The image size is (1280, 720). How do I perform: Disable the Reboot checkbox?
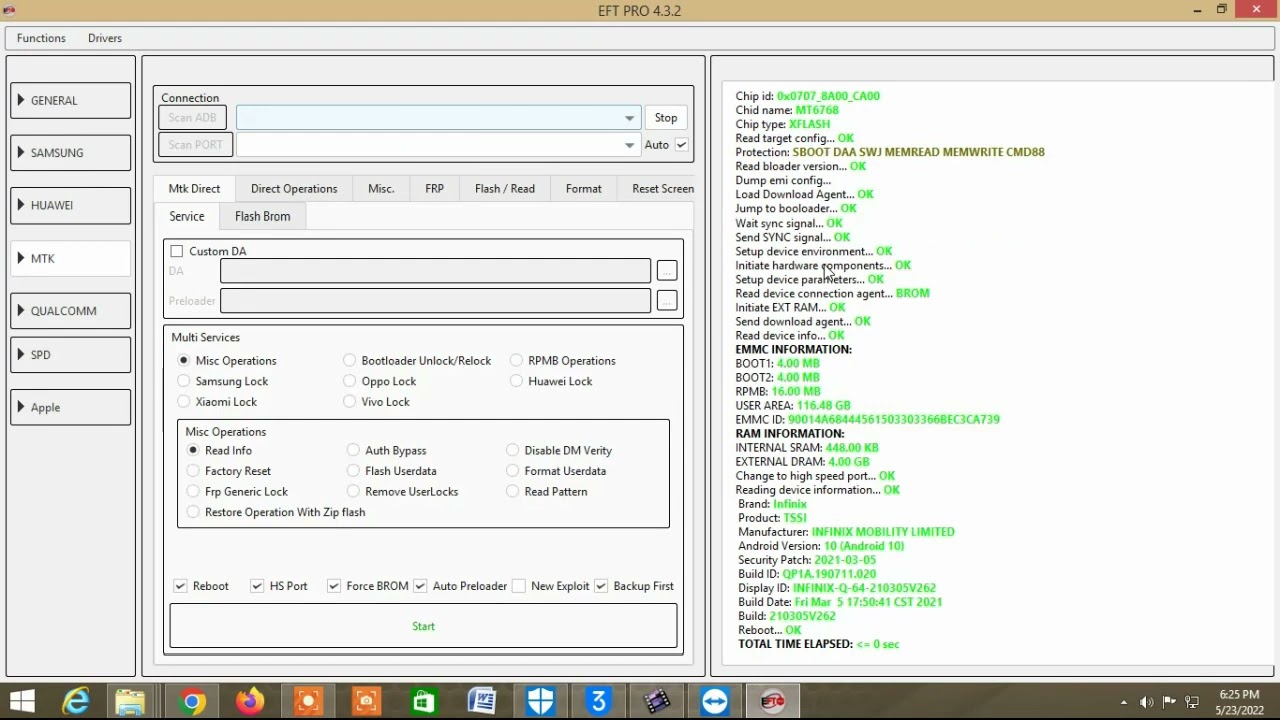click(x=180, y=586)
